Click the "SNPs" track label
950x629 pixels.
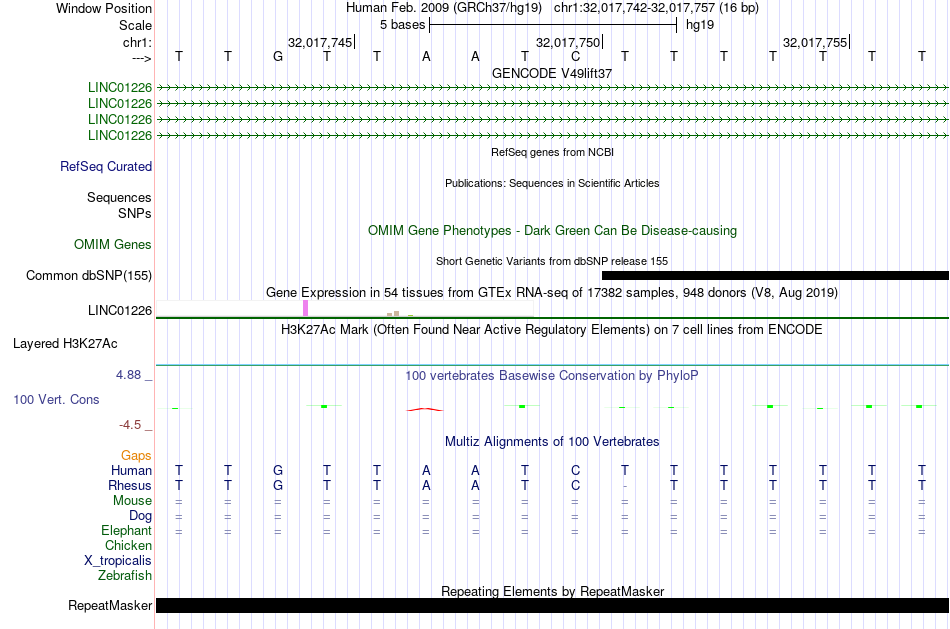click(x=135, y=213)
